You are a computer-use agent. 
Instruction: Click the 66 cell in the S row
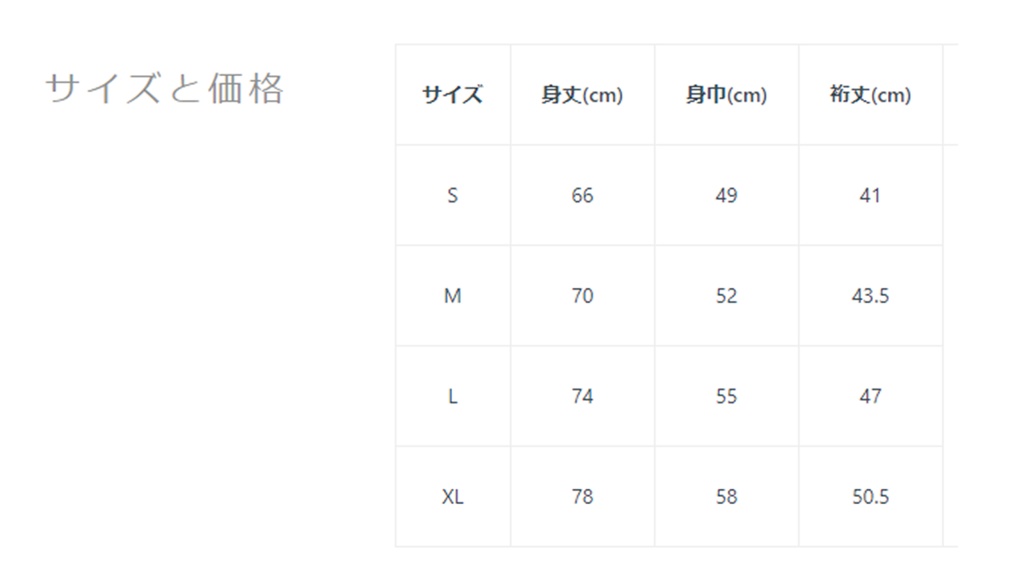[582, 196]
